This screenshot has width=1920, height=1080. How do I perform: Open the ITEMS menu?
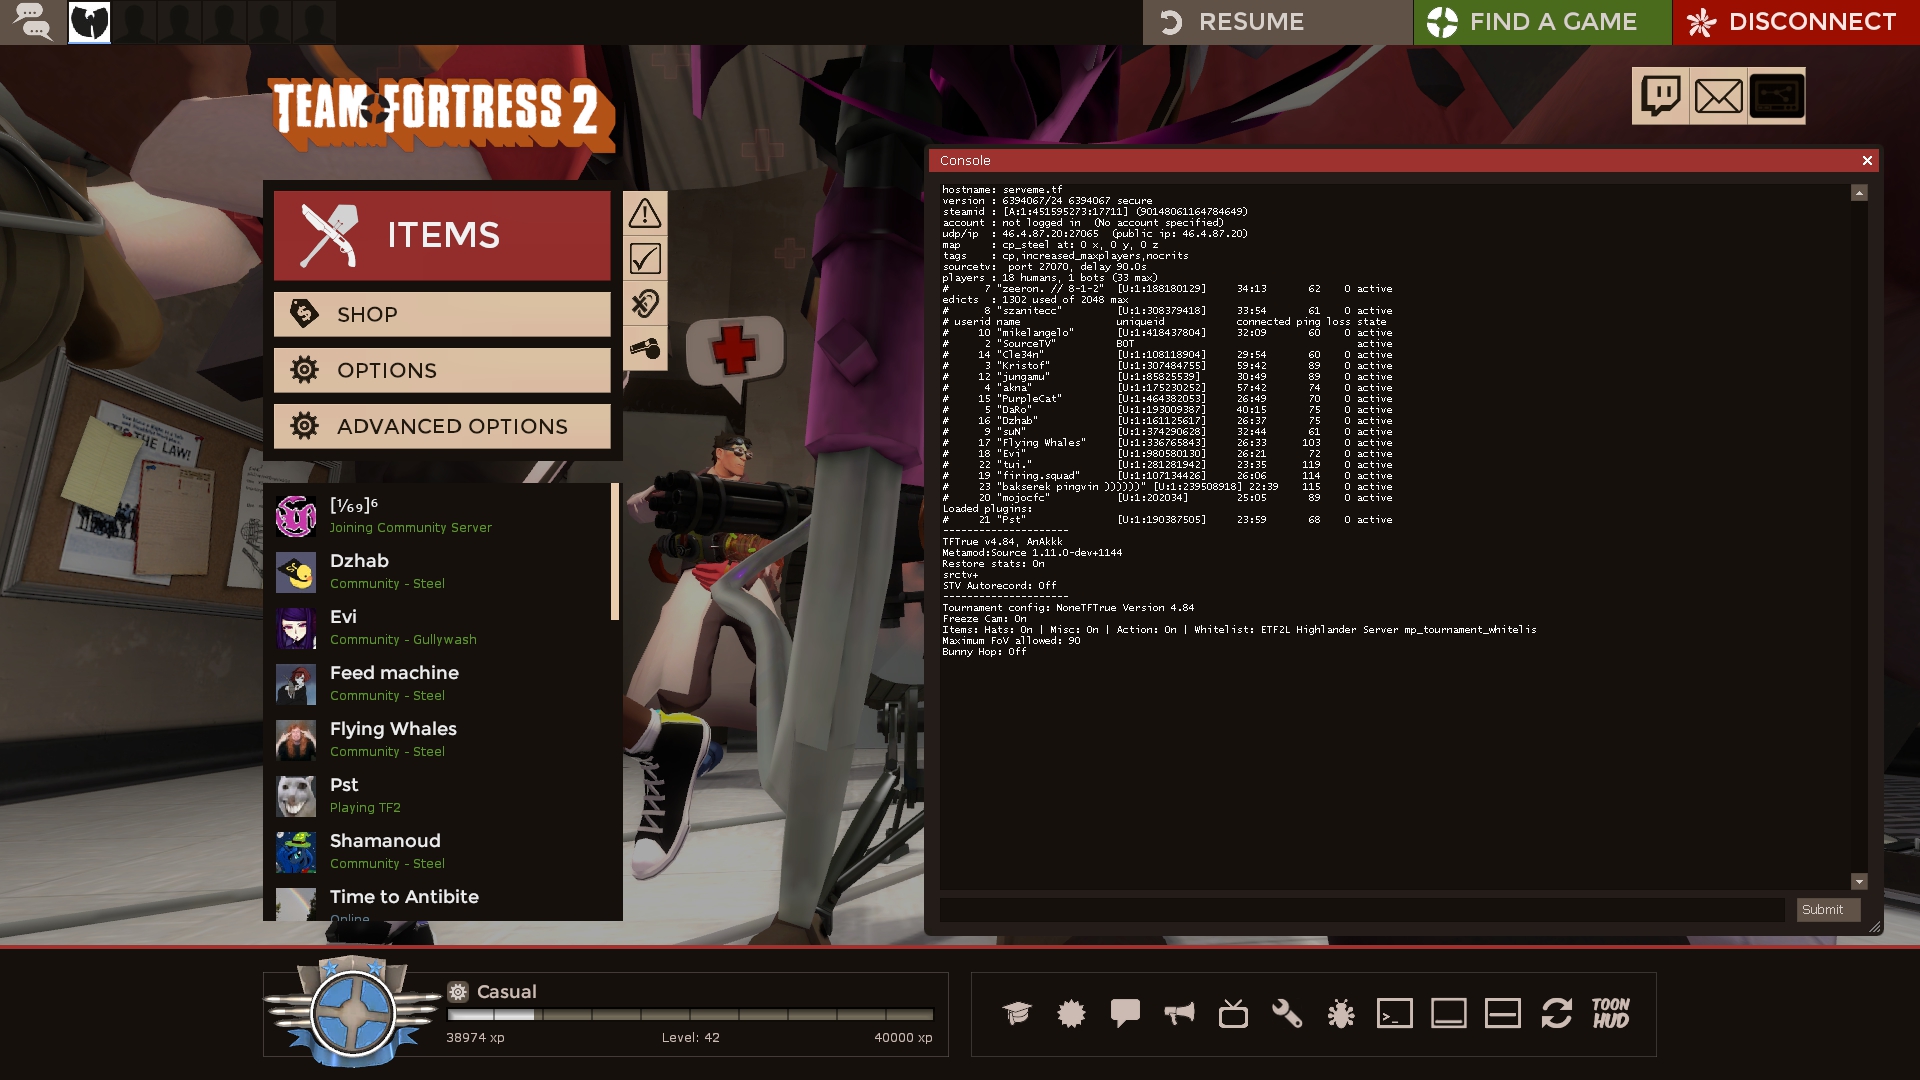pyautogui.click(x=442, y=236)
